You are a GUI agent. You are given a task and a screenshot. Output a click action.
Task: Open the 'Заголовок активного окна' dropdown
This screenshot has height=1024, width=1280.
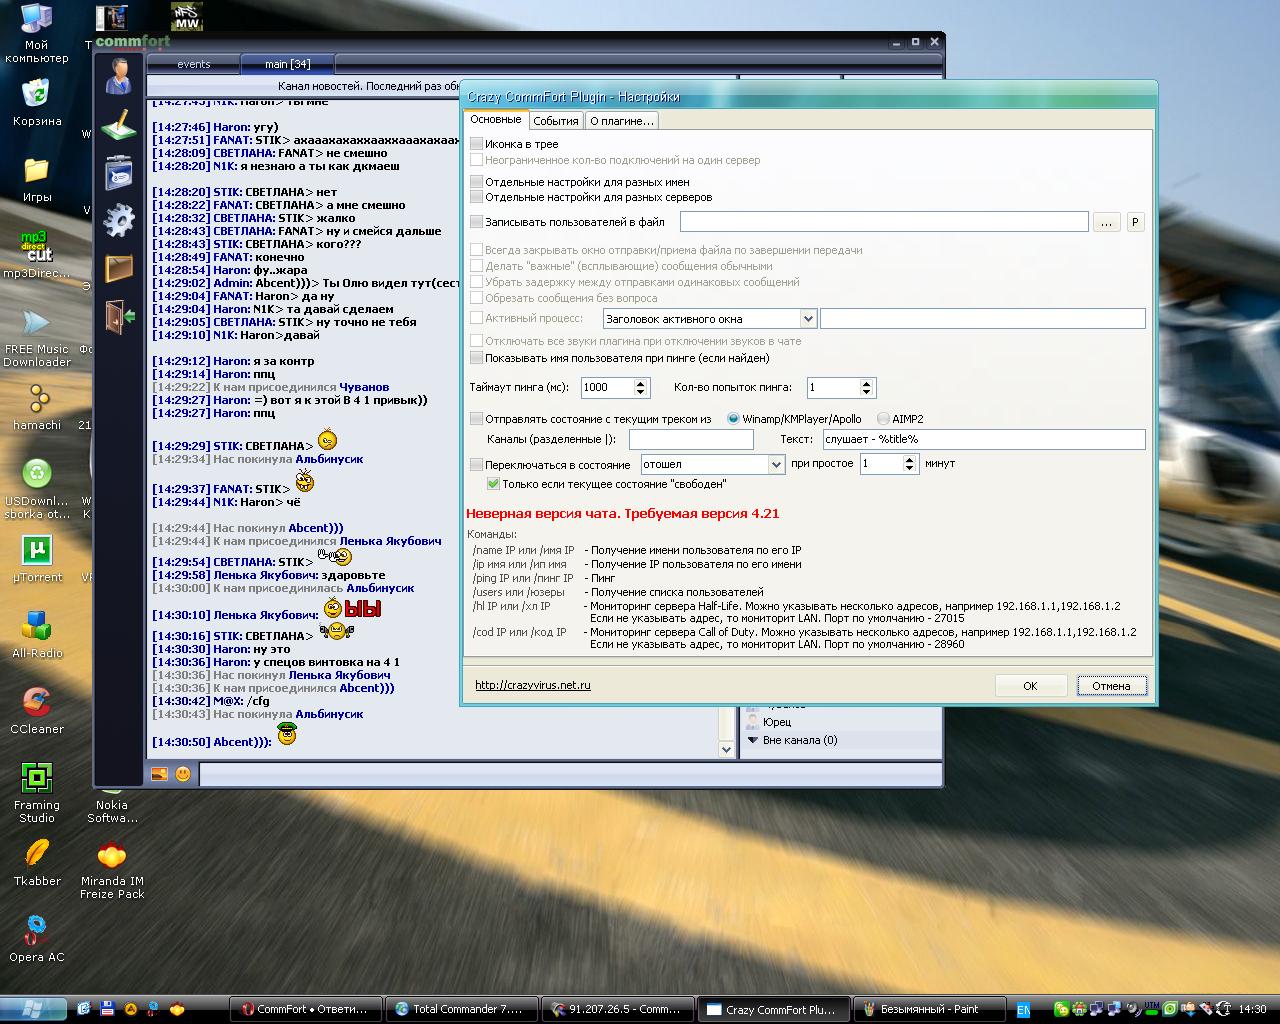tap(808, 319)
